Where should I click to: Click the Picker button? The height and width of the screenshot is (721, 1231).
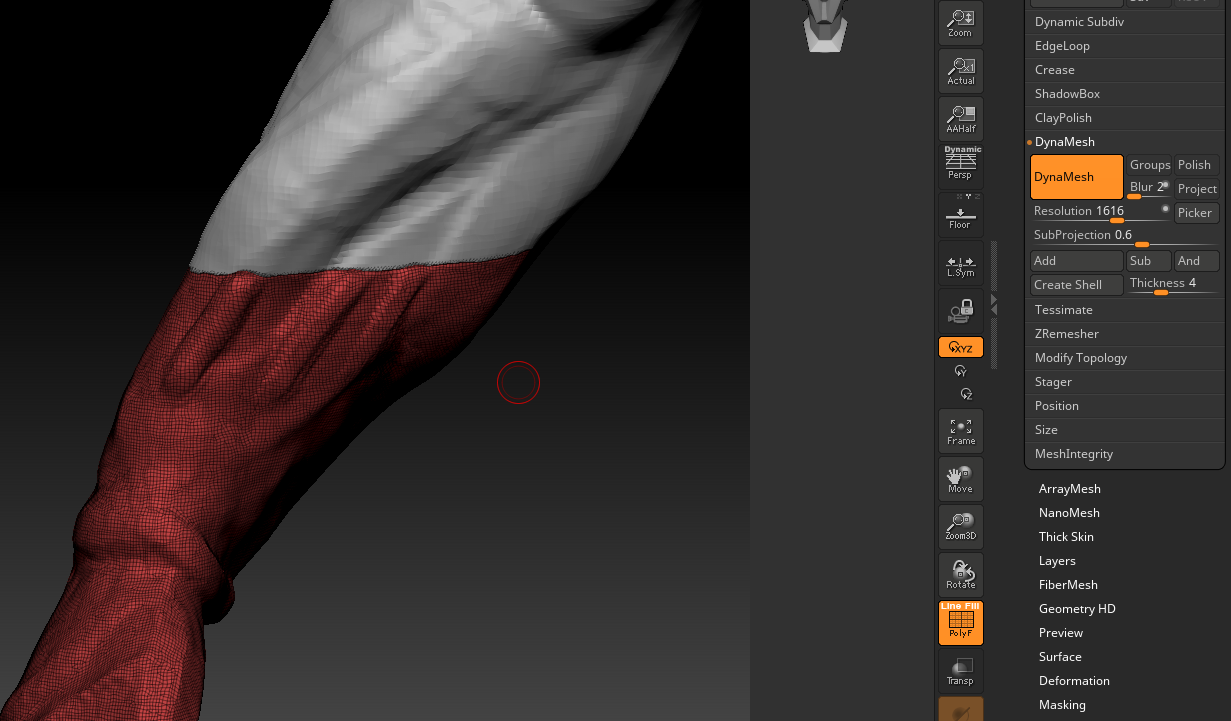coord(1197,213)
